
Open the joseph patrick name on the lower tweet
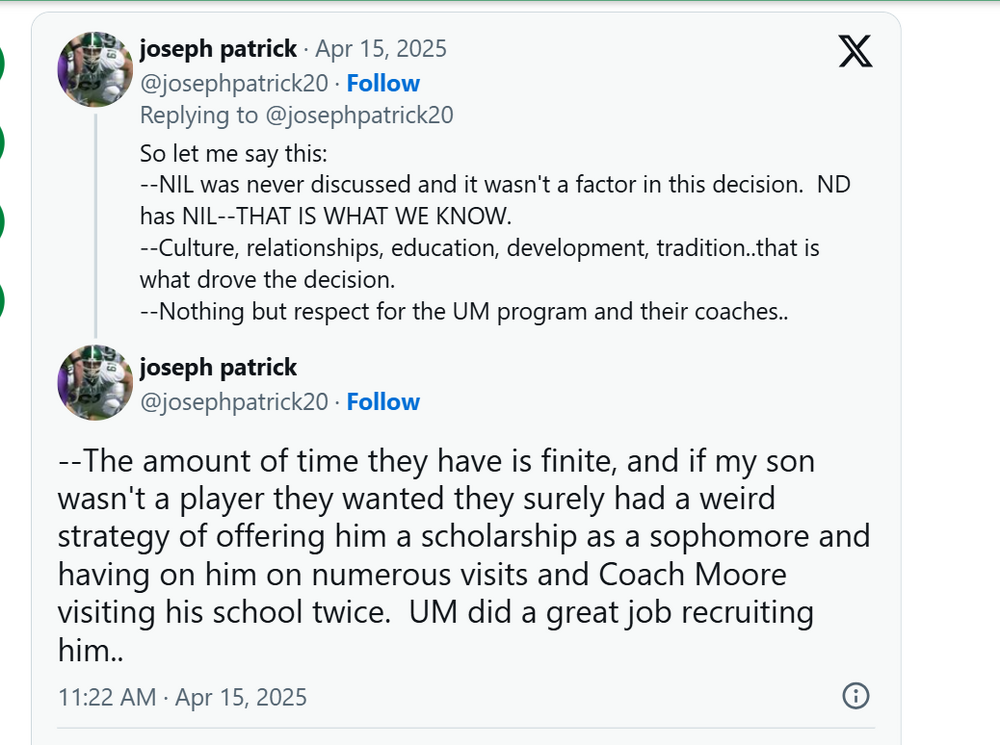pyautogui.click(x=218, y=367)
